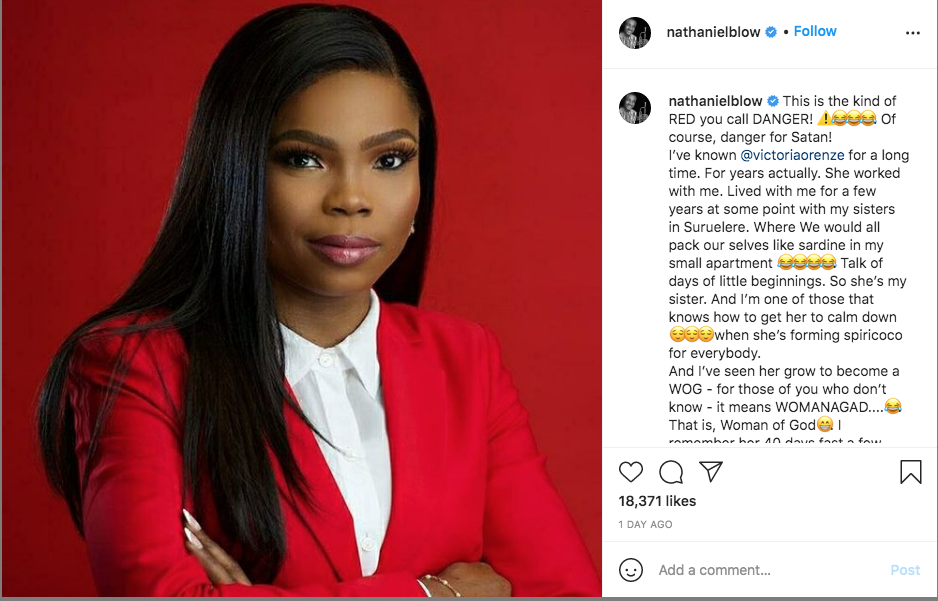Screen dimensions: 938x601
Task: Open the nathanielblow username in the header
Action: click(x=713, y=32)
